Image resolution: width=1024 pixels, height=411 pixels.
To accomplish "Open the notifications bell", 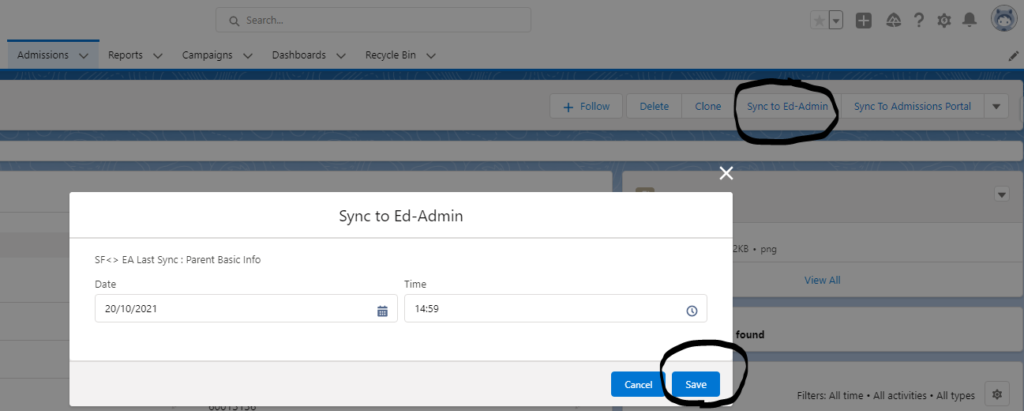I will [970, 21].
